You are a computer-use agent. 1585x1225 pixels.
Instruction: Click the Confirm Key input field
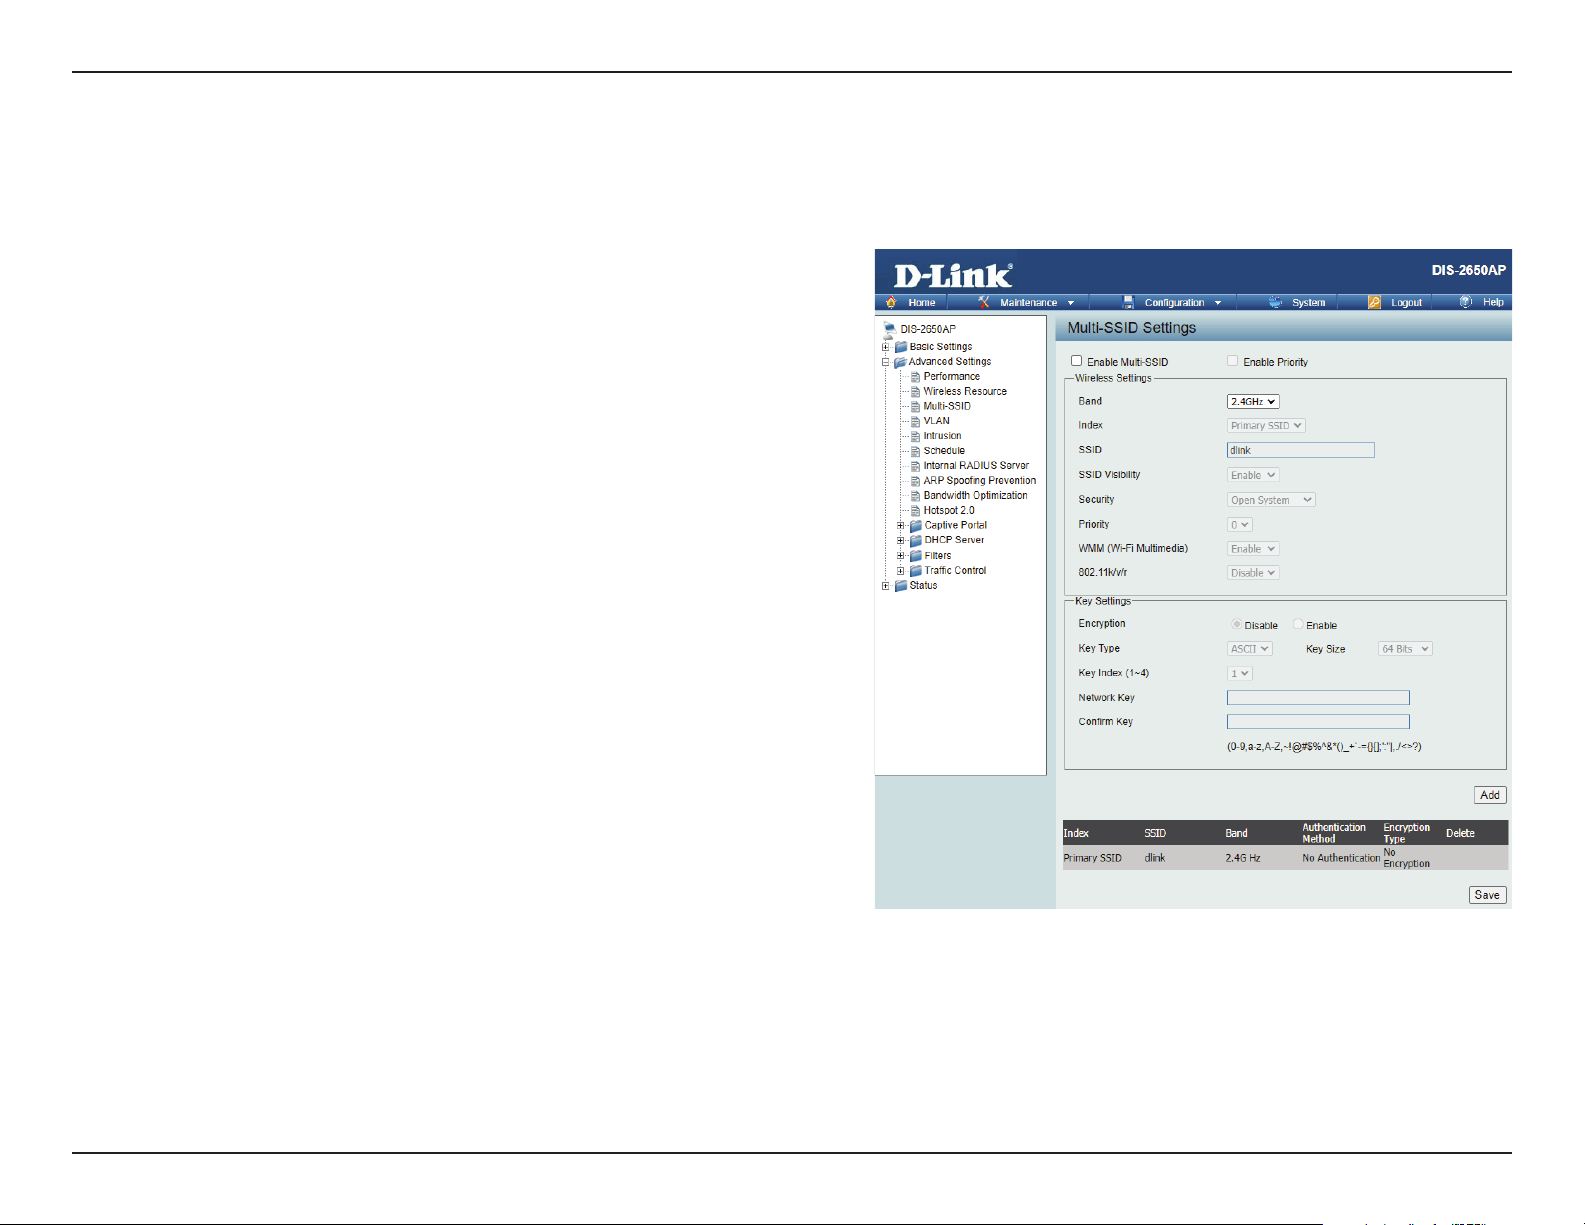pos(1318,722)
